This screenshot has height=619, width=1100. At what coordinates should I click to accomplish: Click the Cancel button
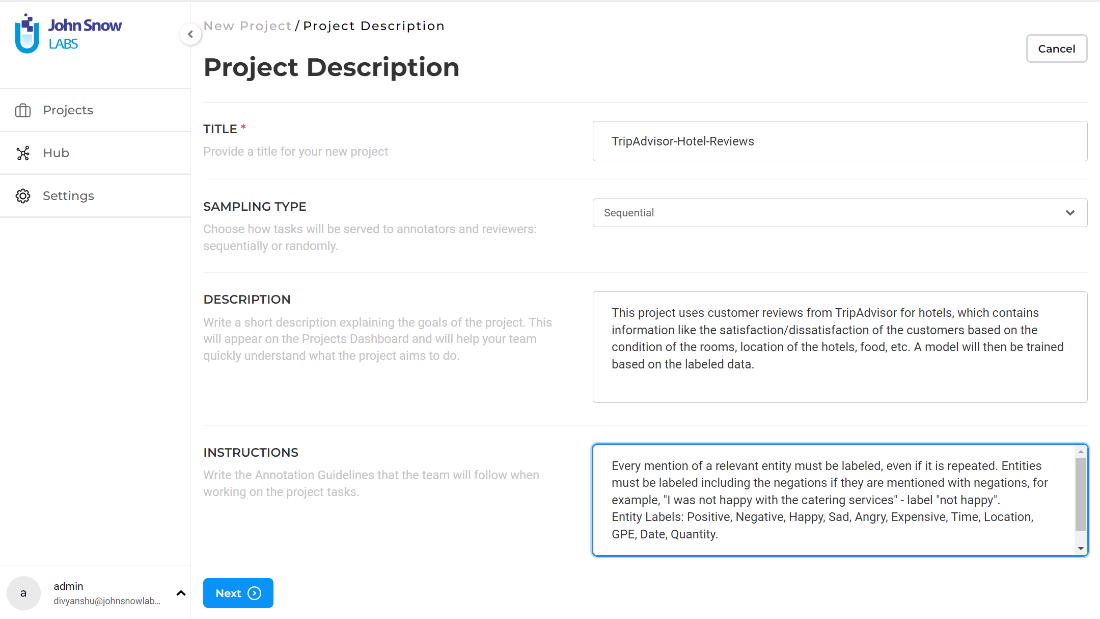(1057, 48)
